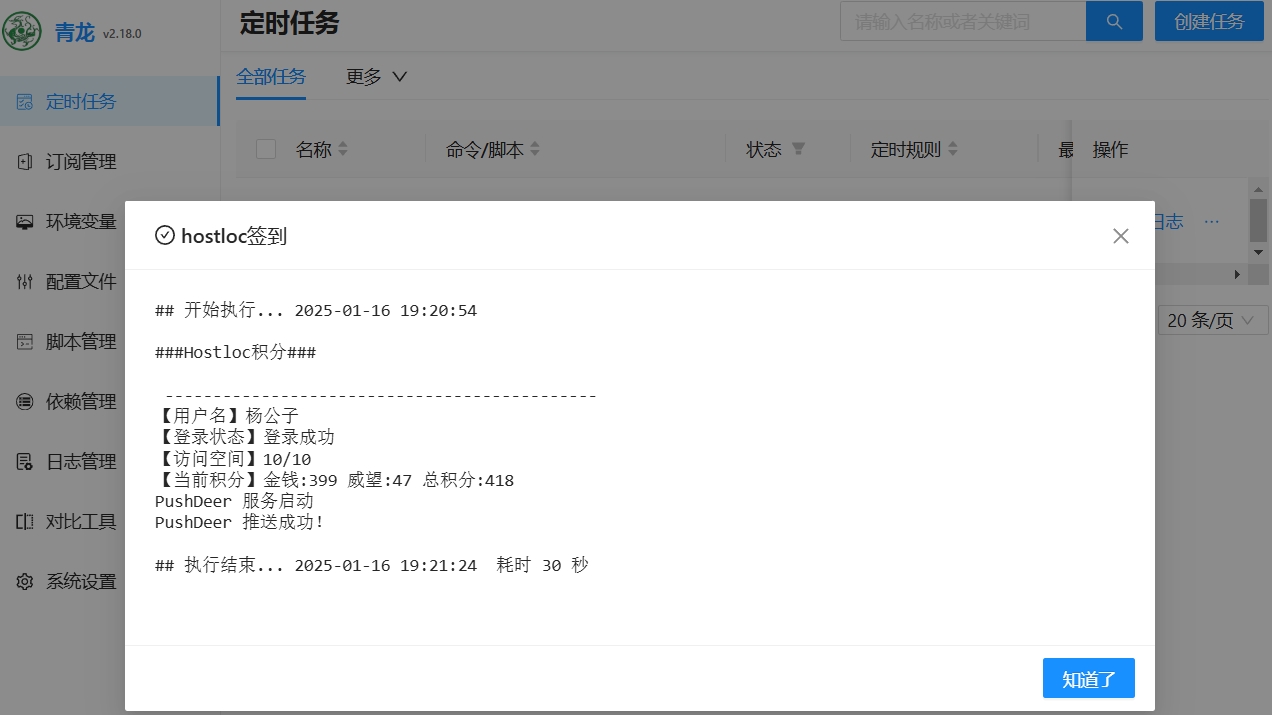Image resolution: width=1272 pixels, height=715 pixels.
Task: Open the 20 条/页 page size selector
Action: point(1211,321)
